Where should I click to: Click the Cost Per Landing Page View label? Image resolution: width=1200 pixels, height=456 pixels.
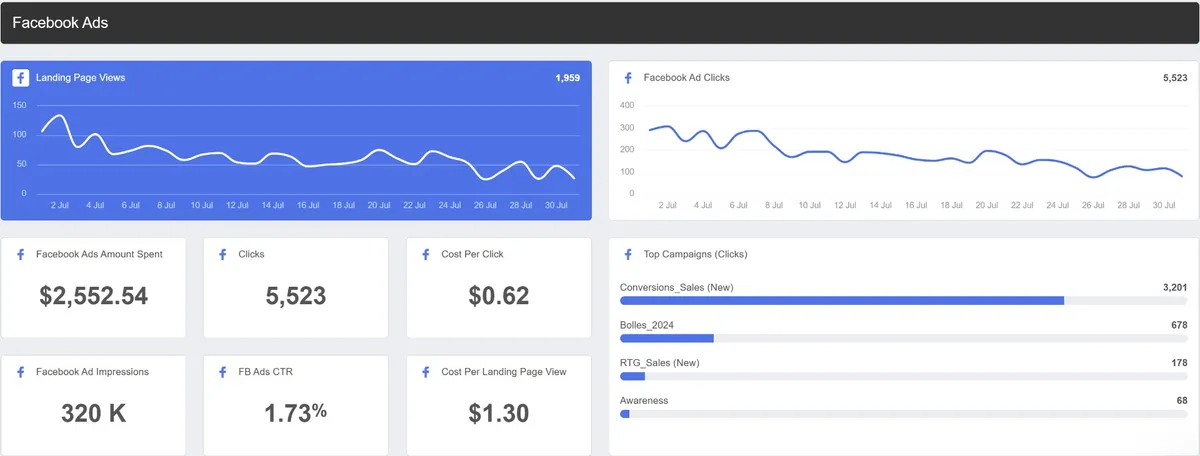(504, 371)
